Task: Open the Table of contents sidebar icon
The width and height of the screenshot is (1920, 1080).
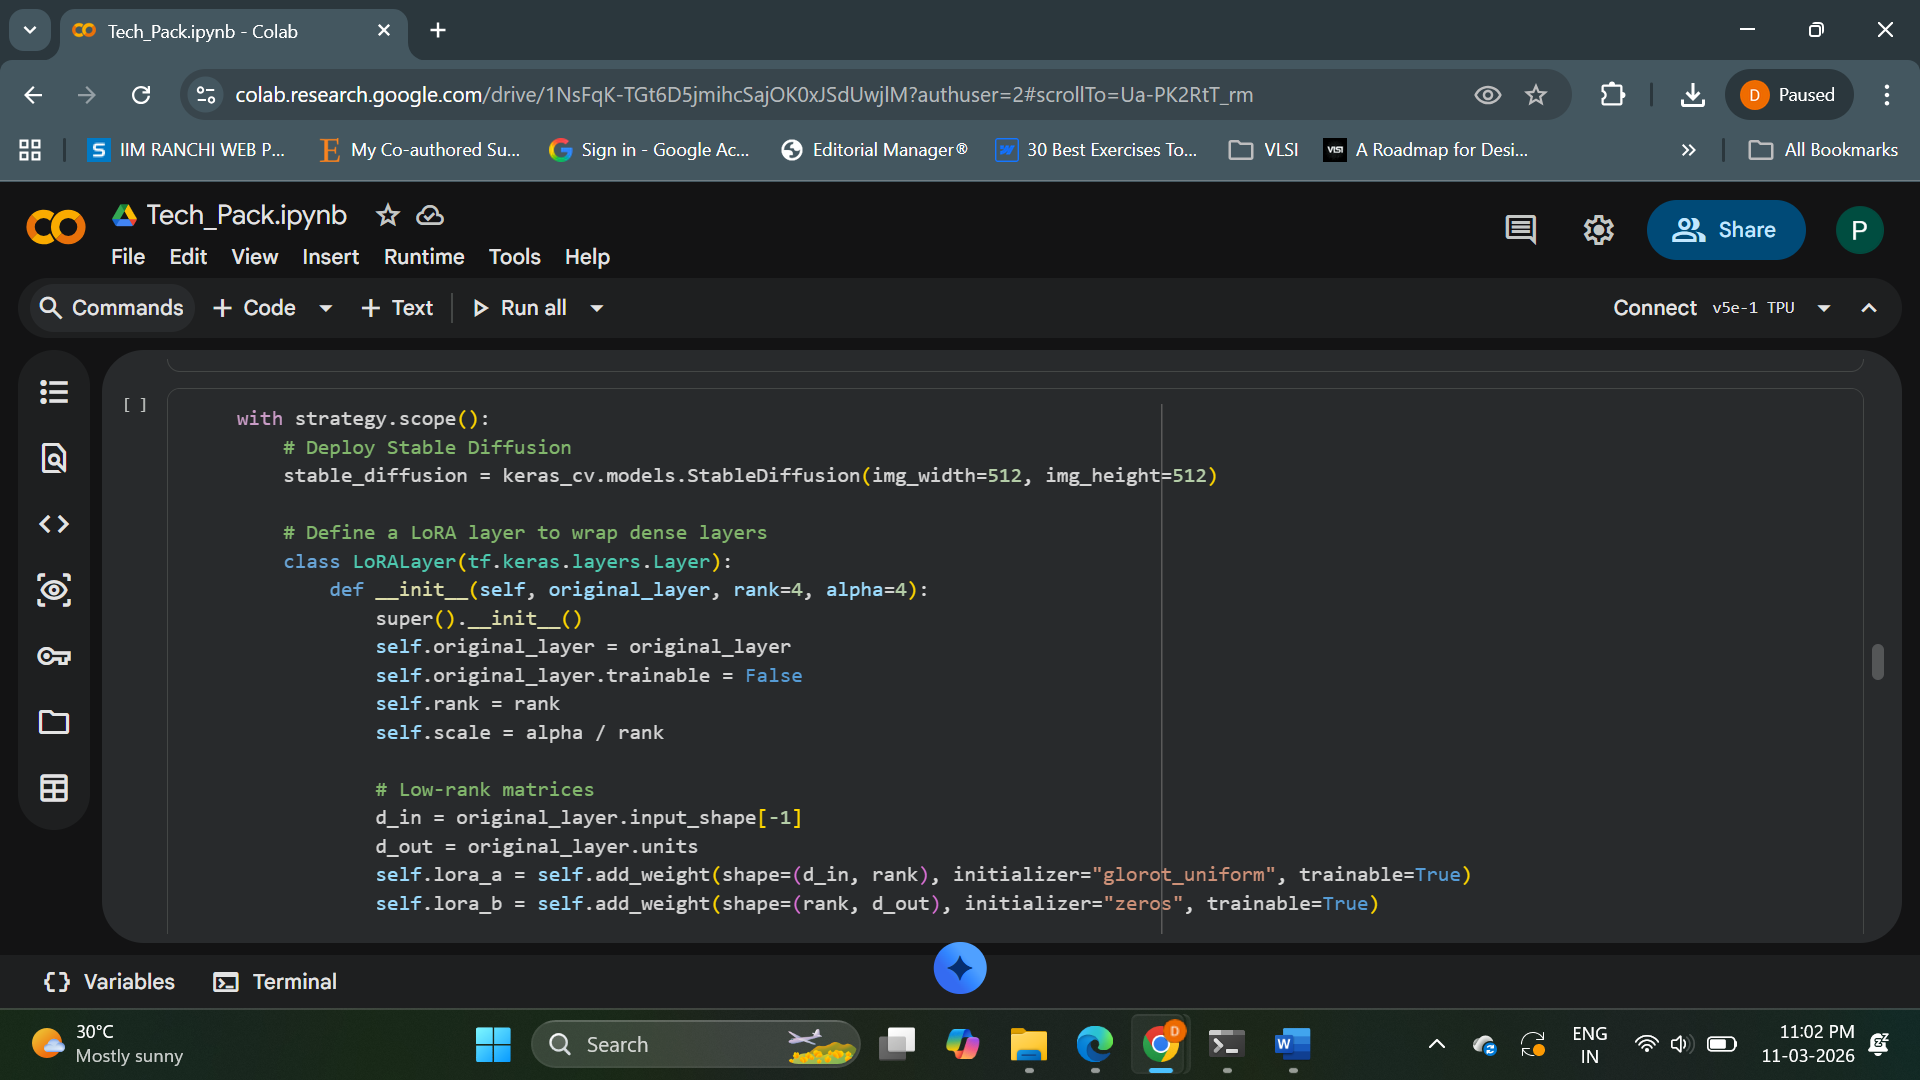Action: click(x=54, y=392)
